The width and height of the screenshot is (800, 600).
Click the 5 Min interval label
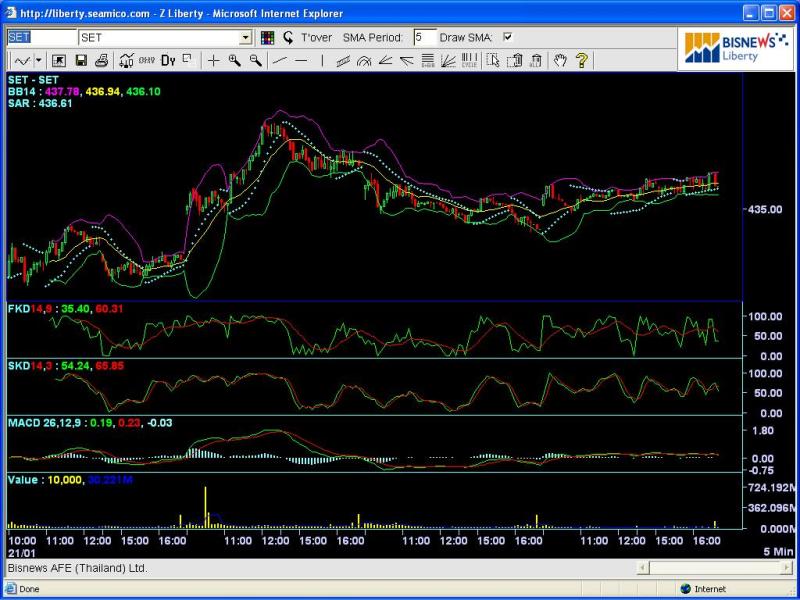779,552
